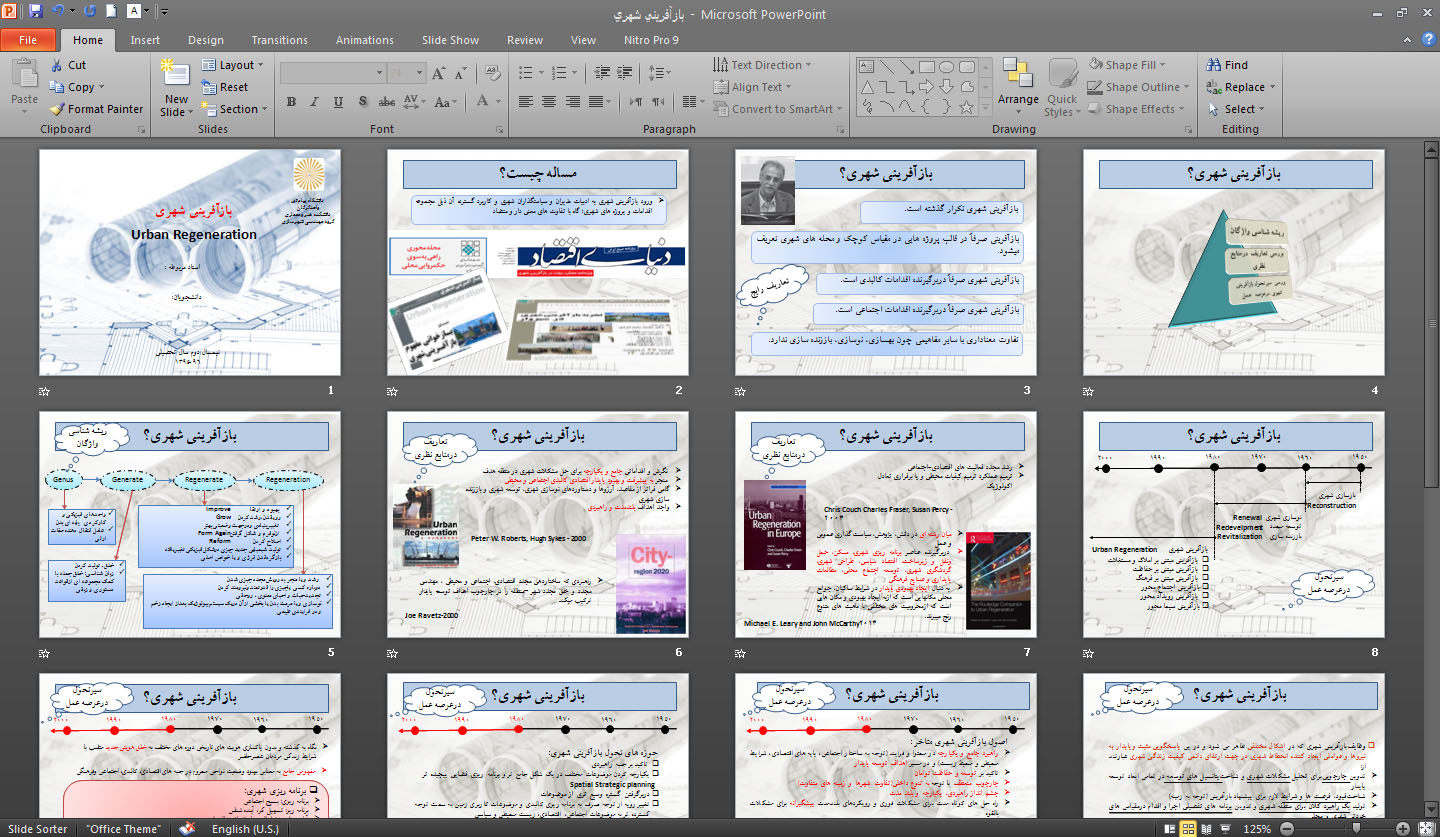Switch to the Animations tab

[x=365, y=40]
